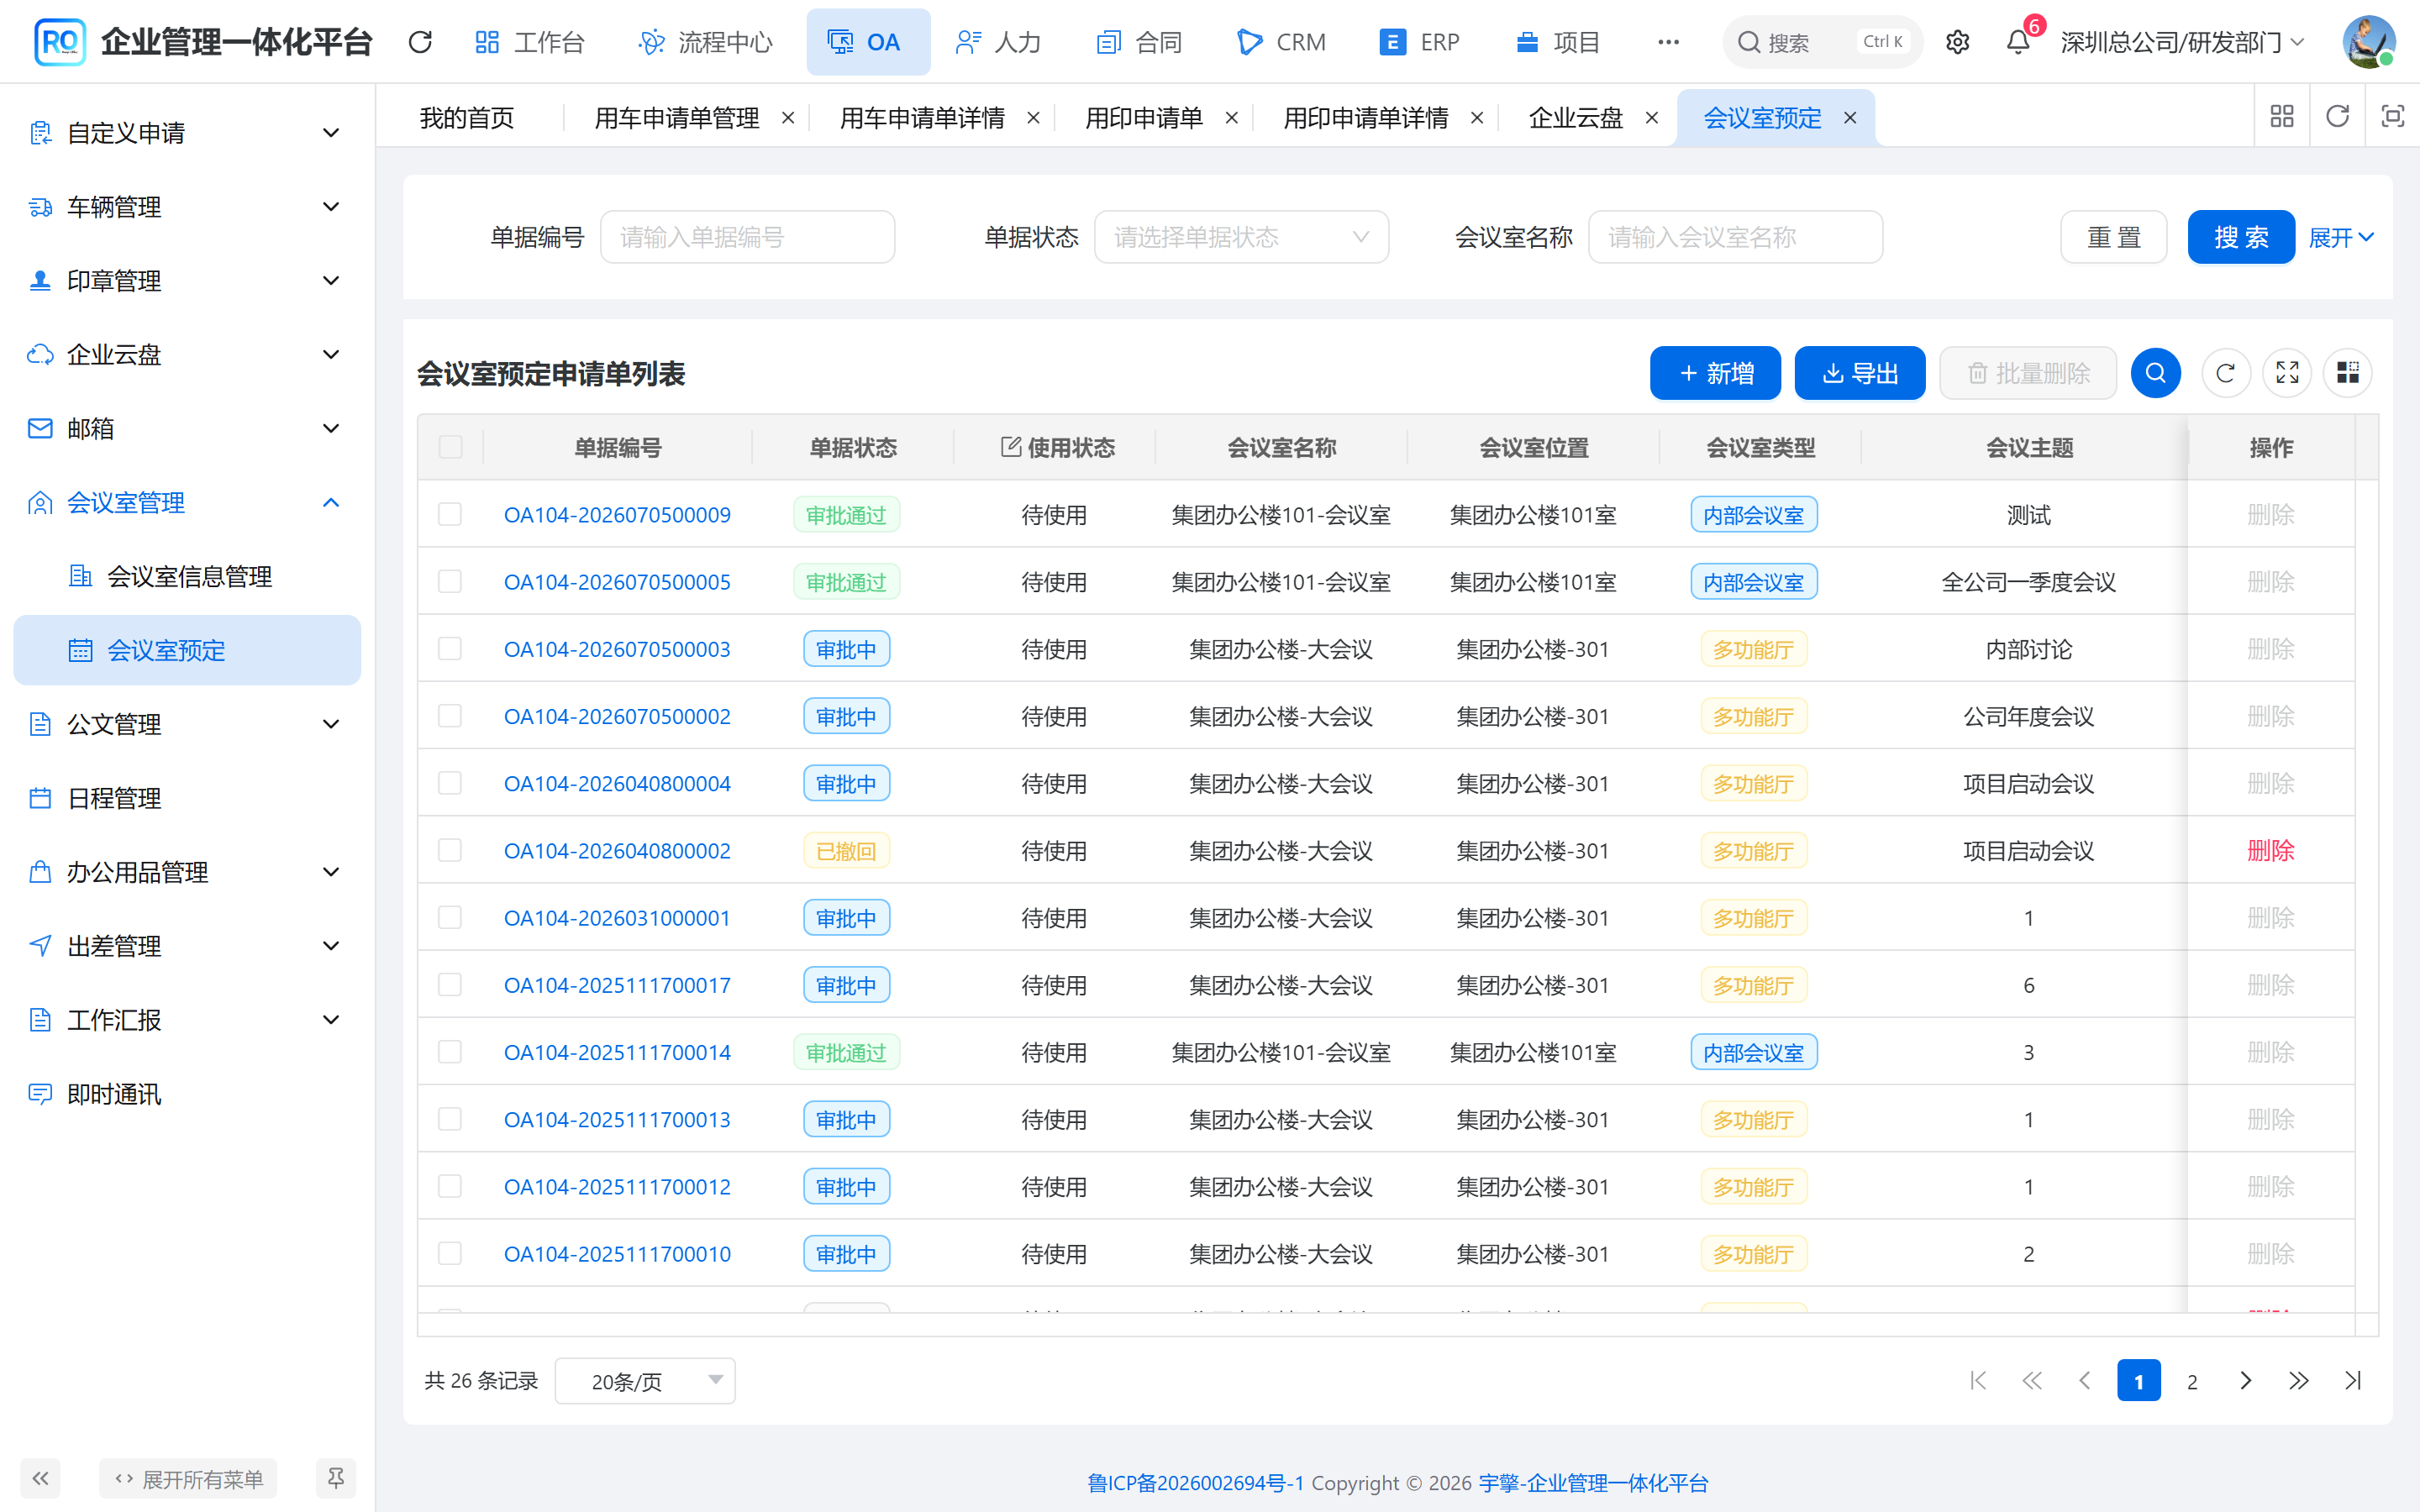
Task: Expand 展开 more filters
Action: point(2341,237)
